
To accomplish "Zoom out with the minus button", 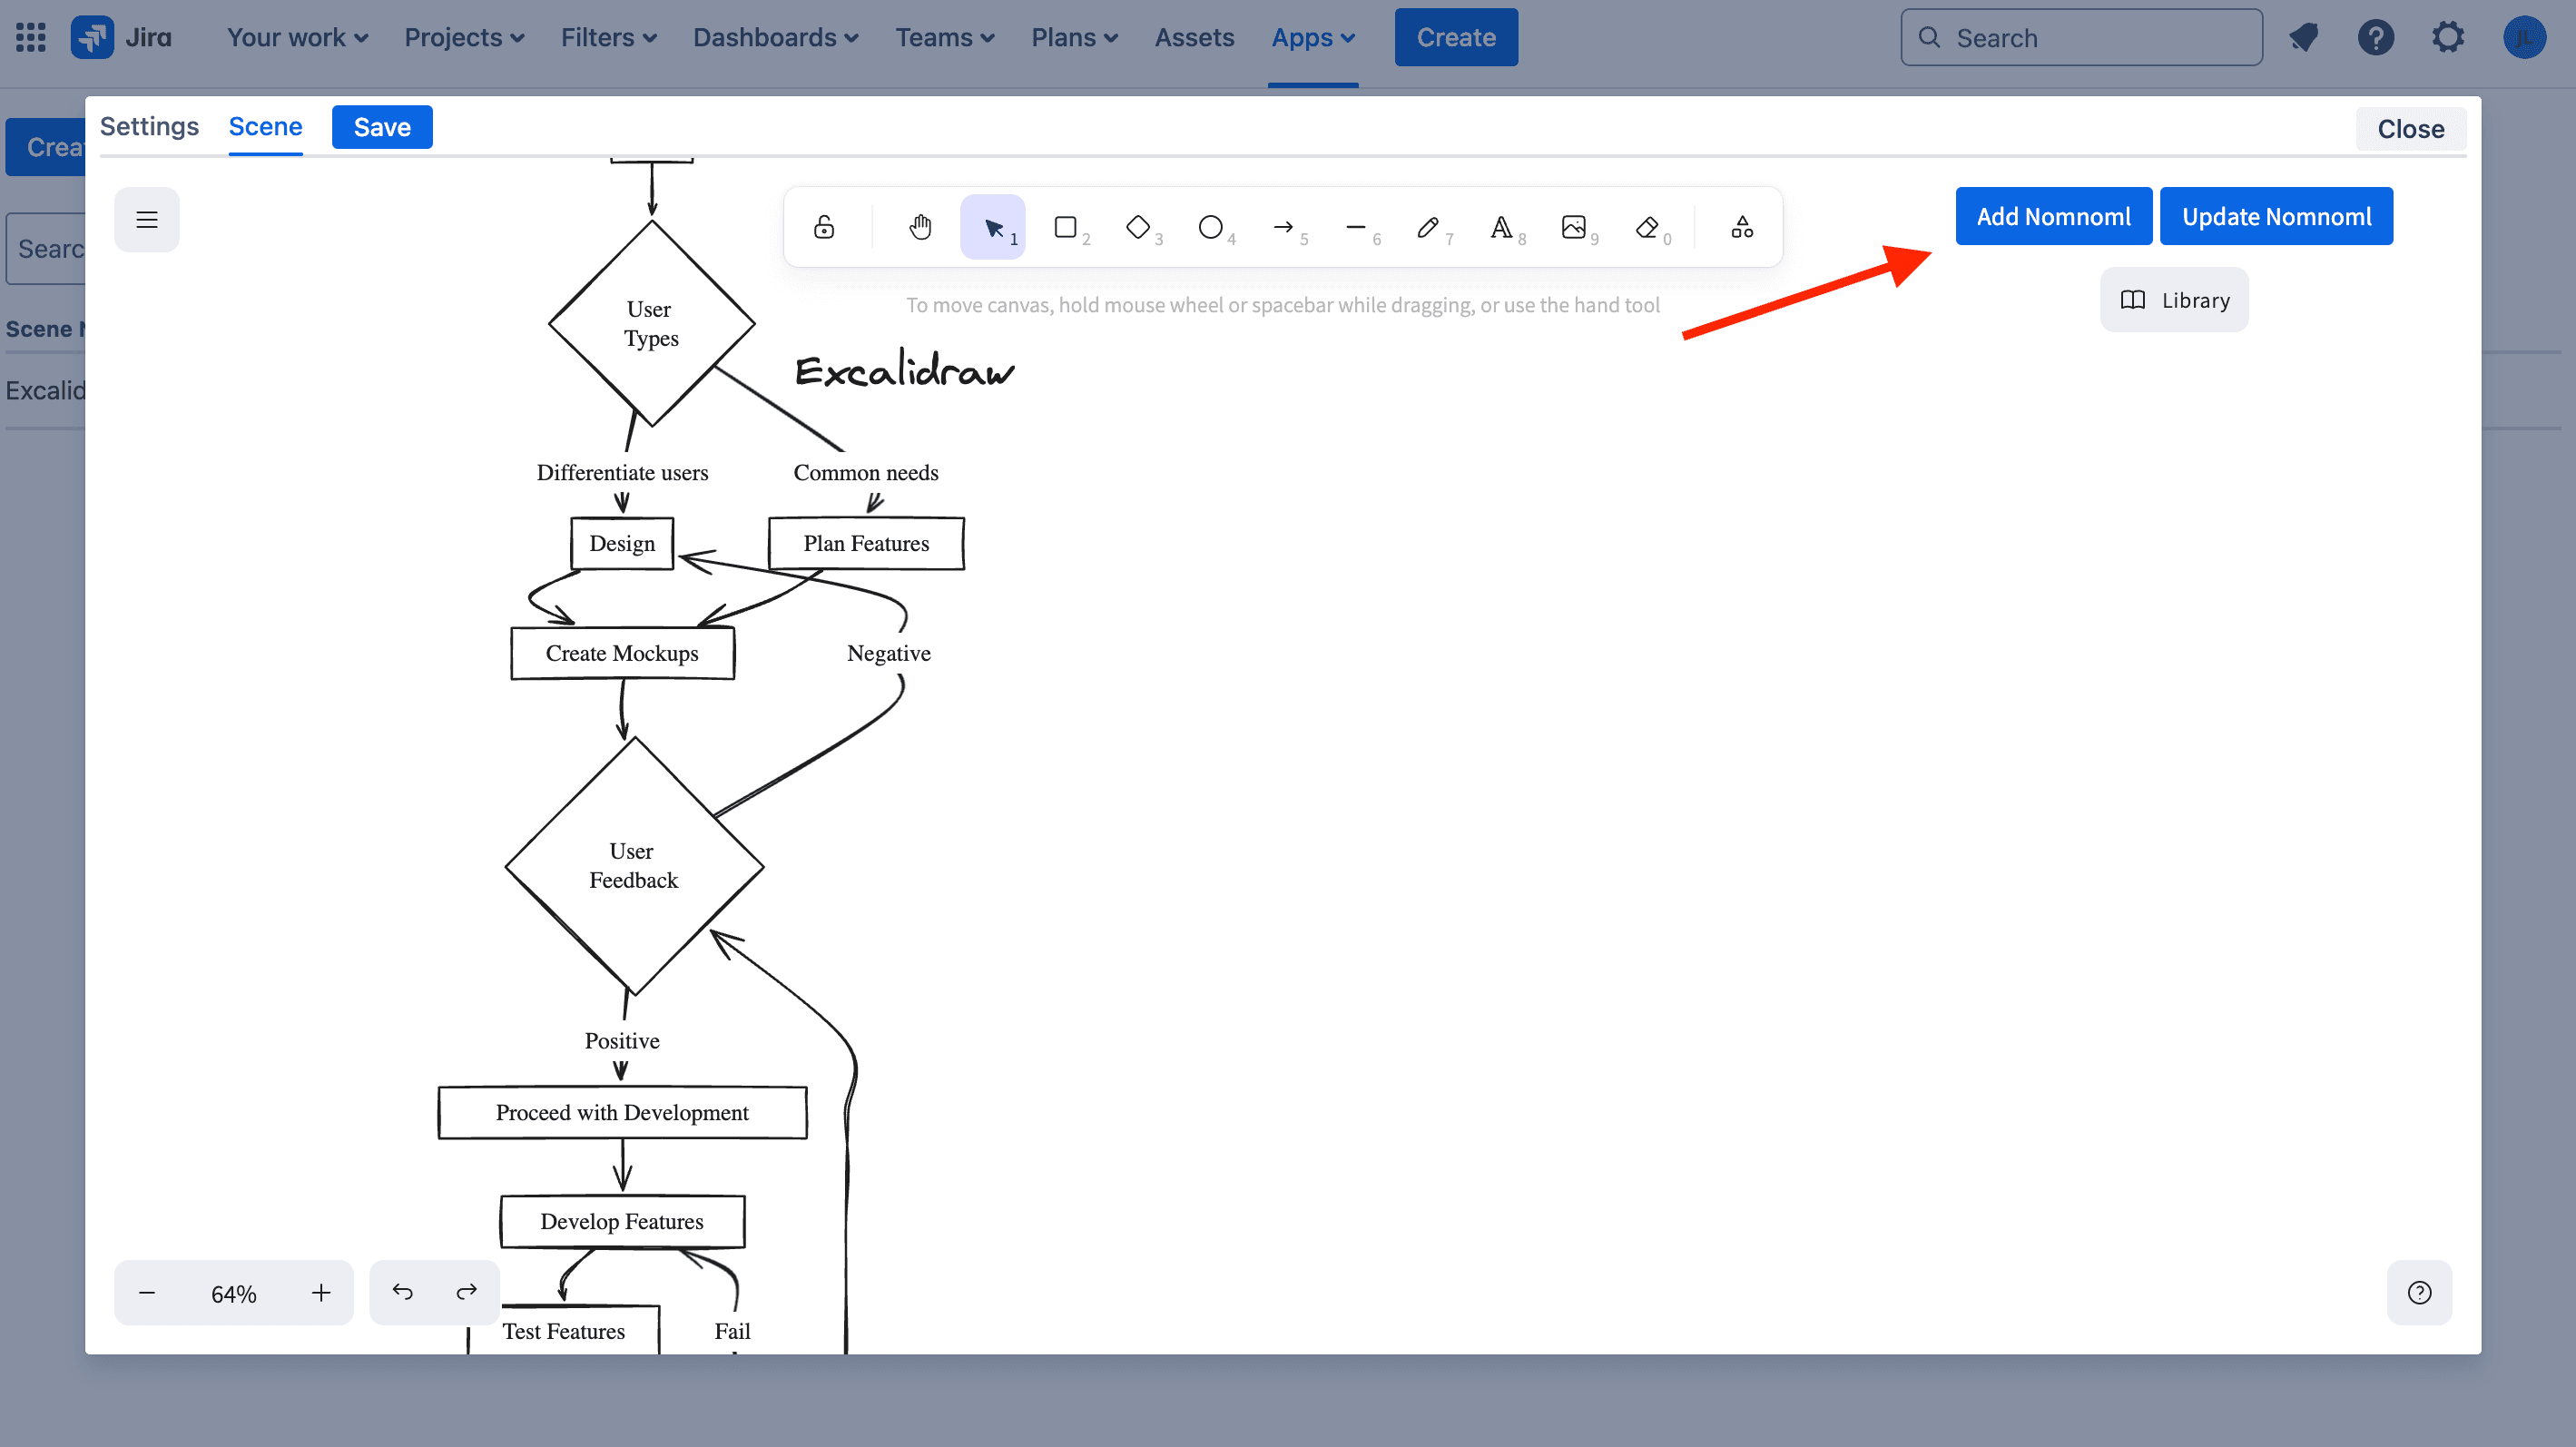I will (x=147, y=1293).
